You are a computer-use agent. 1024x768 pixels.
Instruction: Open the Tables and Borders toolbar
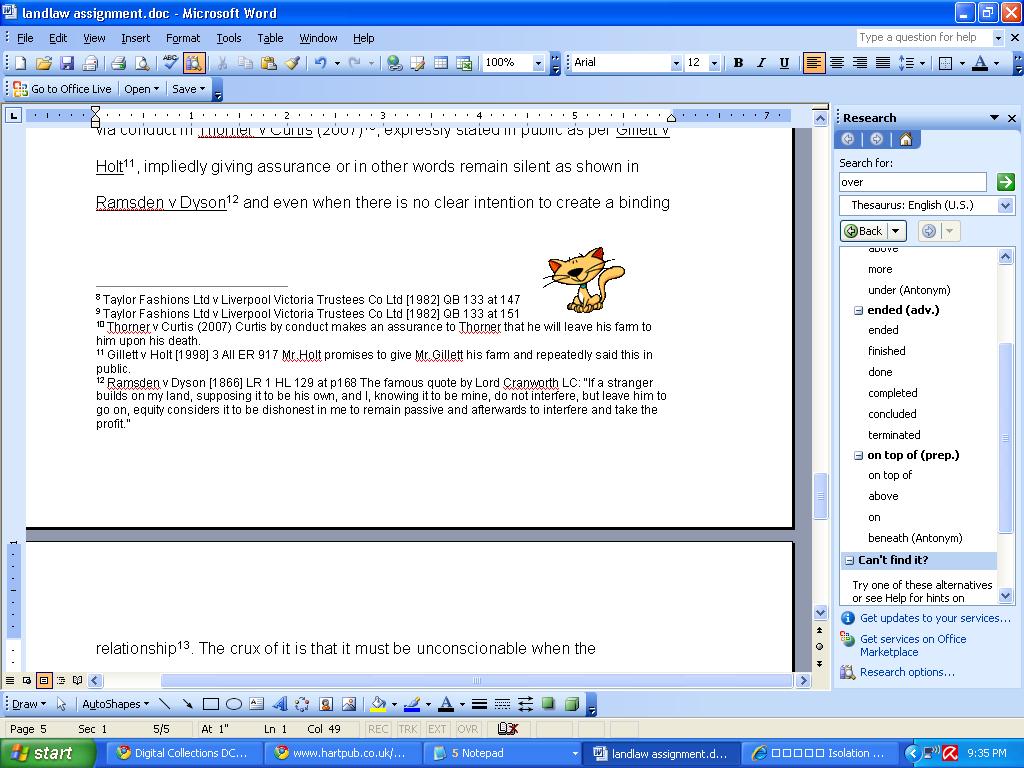417,63
